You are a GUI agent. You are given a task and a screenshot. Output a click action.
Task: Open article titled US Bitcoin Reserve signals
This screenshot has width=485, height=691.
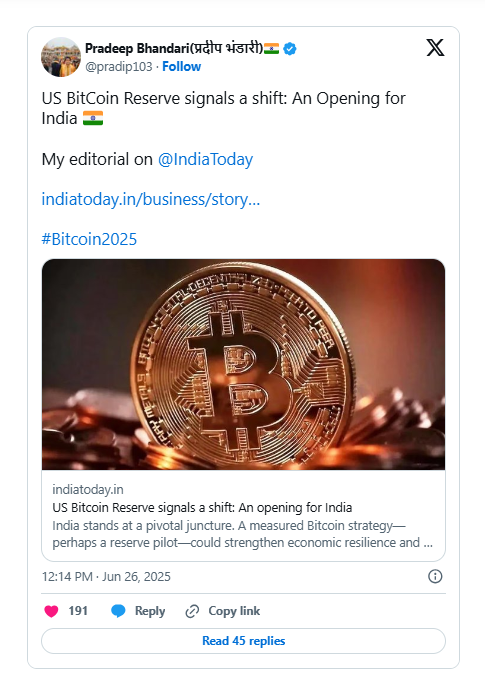[x=202, y=508]
